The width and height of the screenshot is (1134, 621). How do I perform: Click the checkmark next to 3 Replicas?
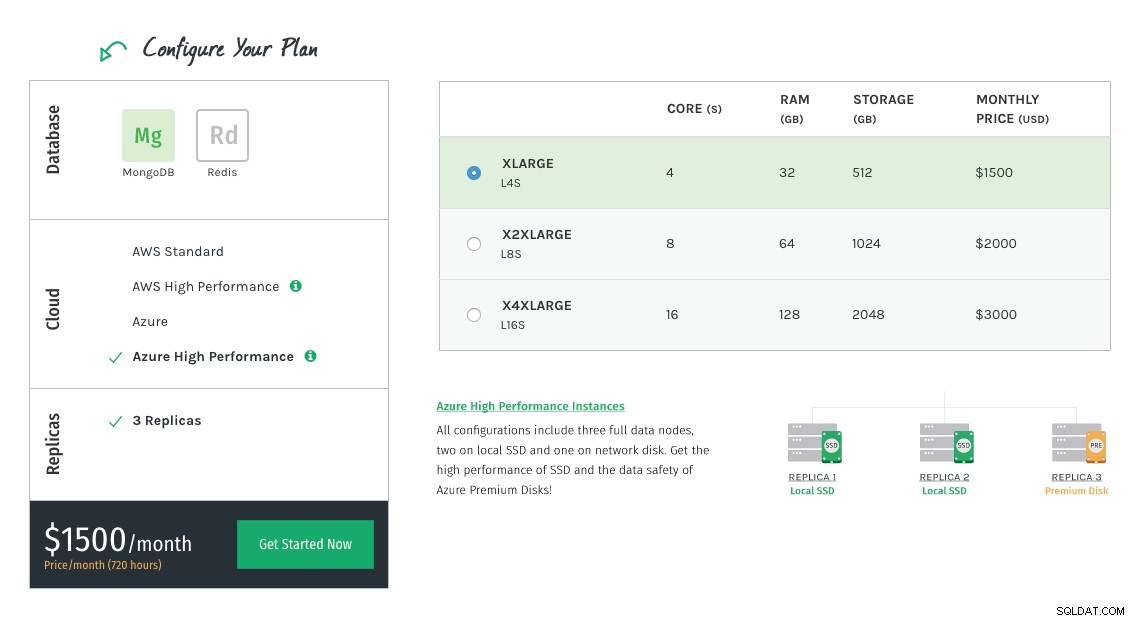click(115, 421)
